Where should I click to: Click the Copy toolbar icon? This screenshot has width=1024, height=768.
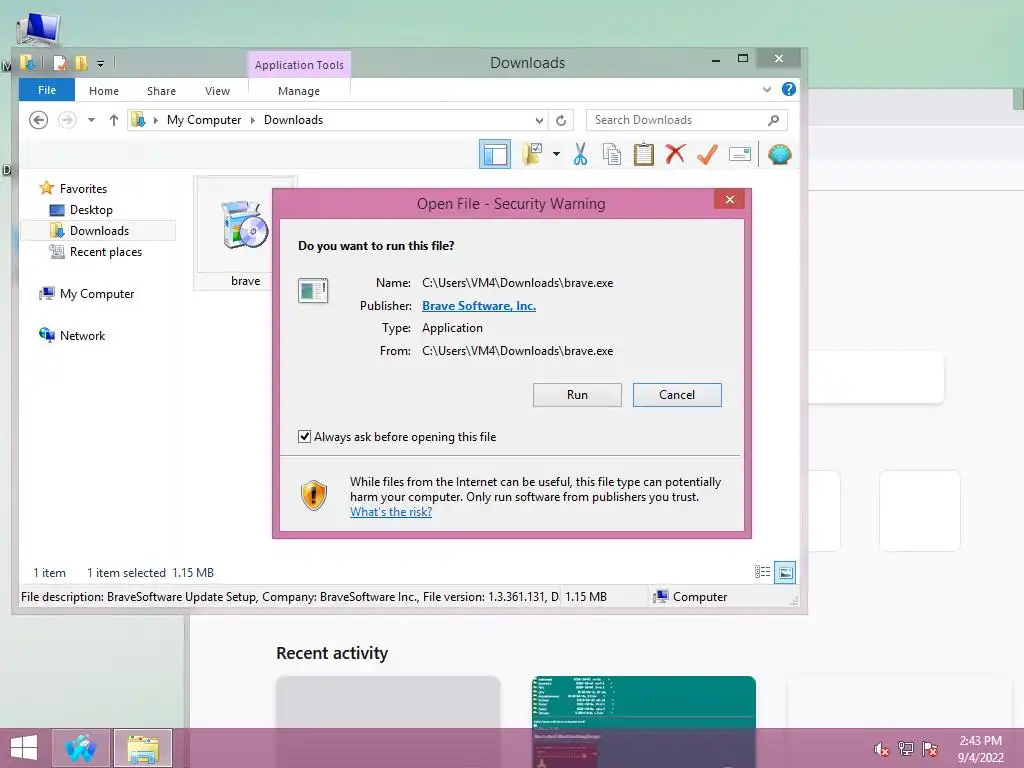coord(612,155)
